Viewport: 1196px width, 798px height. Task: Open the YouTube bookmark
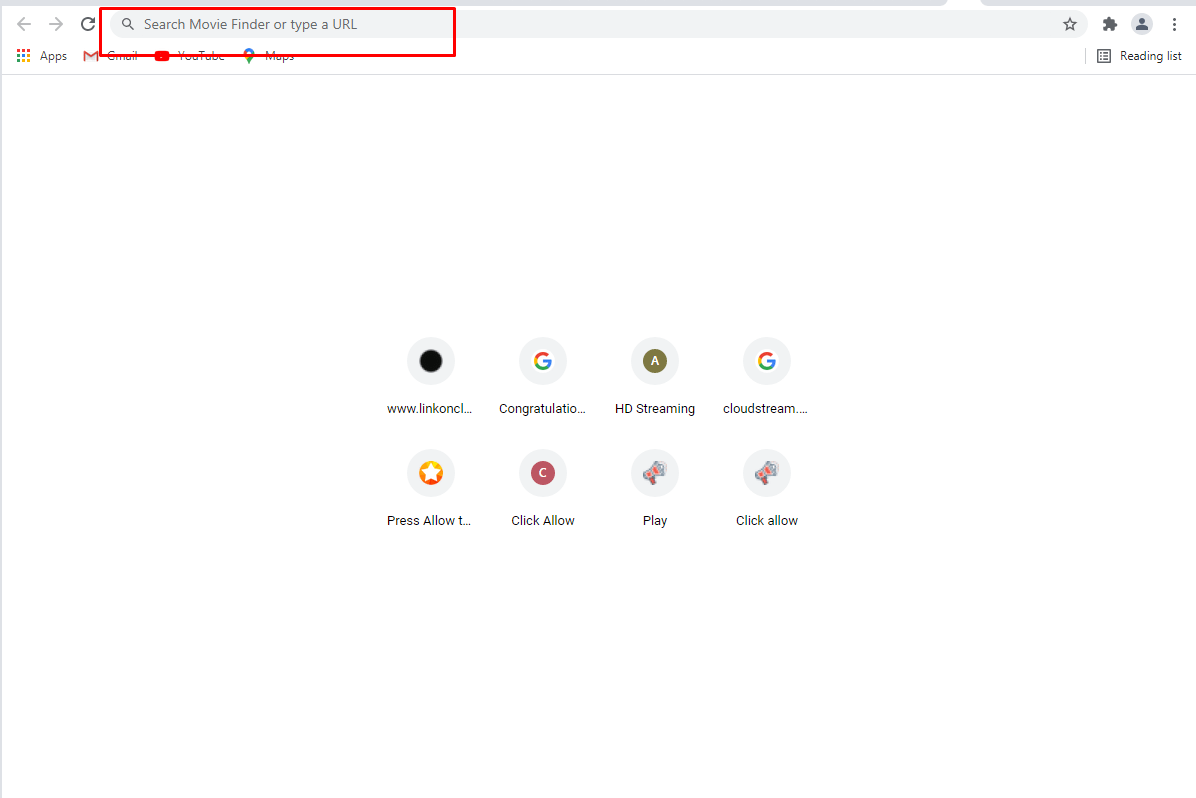(190, 55)
